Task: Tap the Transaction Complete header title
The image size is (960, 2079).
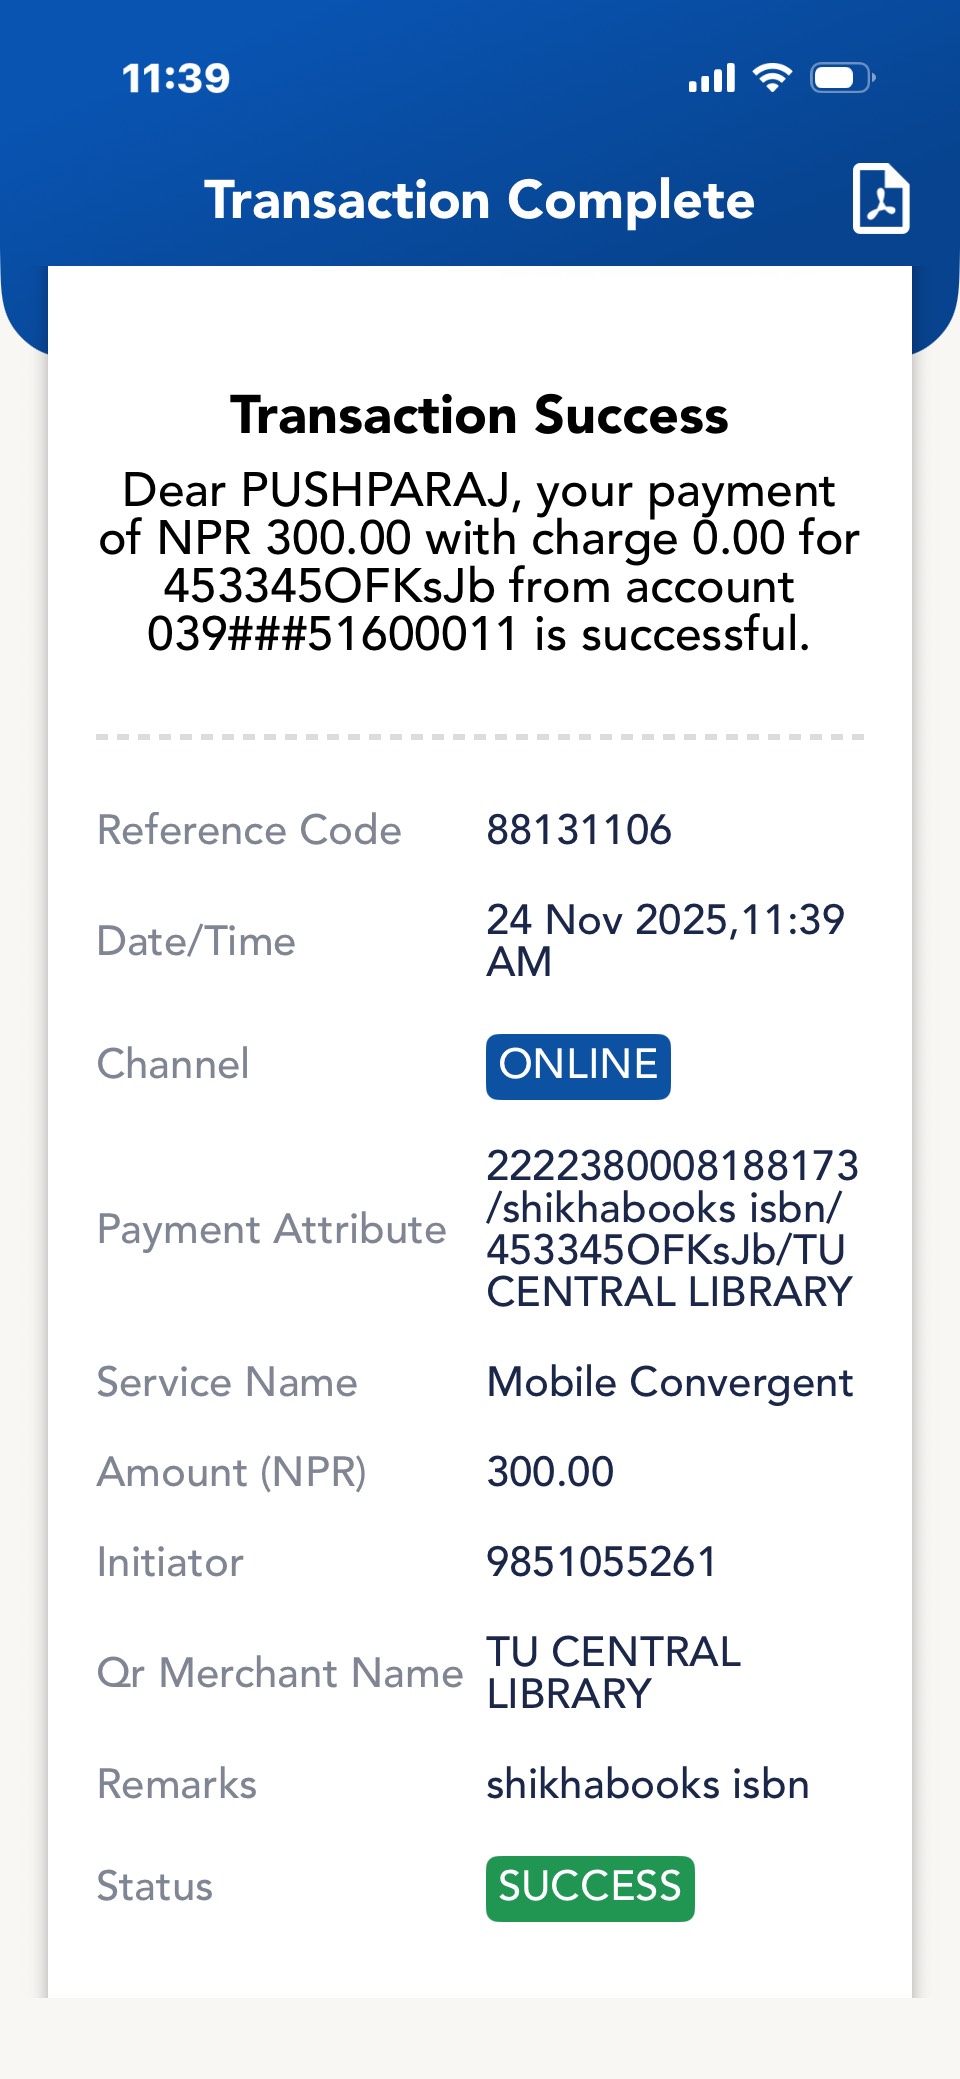Action: (x=479, y=200)
